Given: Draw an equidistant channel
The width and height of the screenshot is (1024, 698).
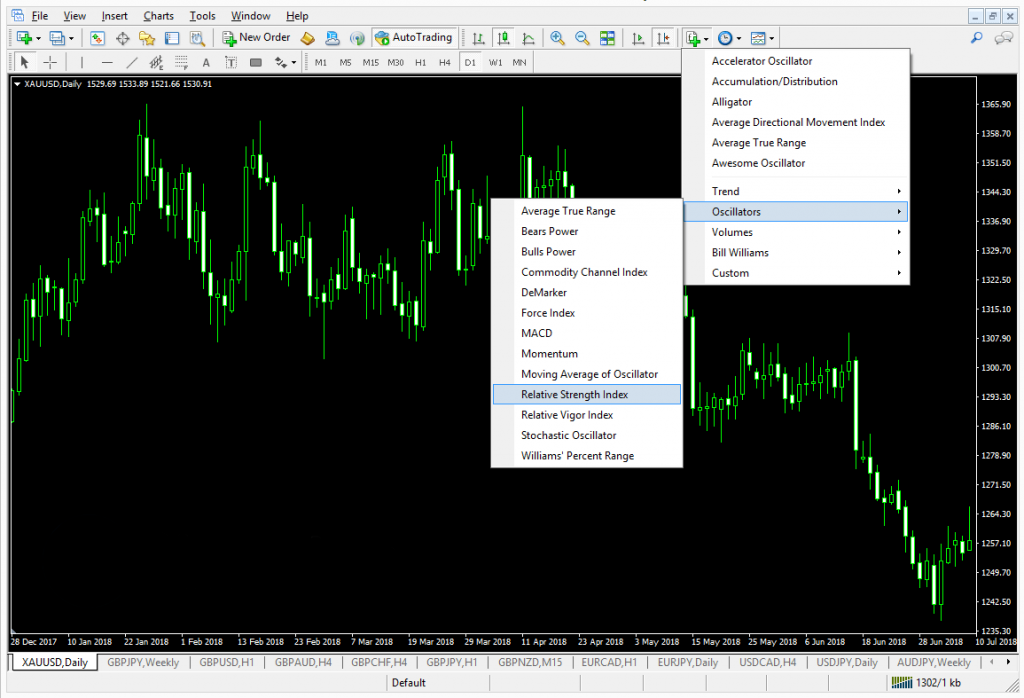Looking at the screenshot, I should click(x=156, y=63).
